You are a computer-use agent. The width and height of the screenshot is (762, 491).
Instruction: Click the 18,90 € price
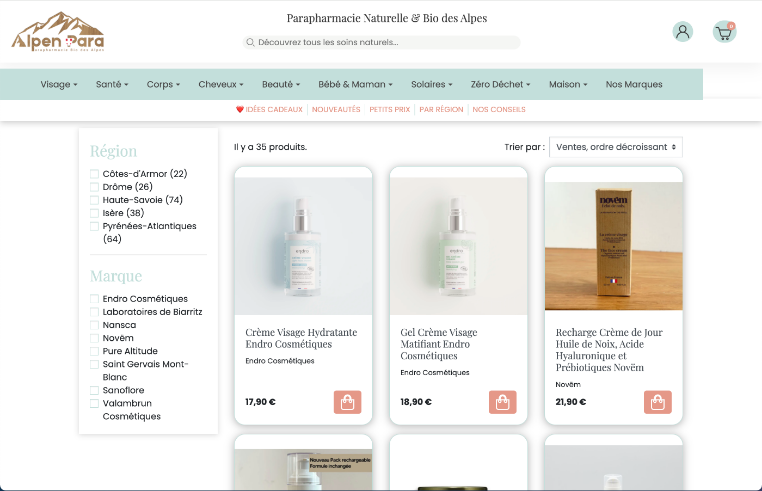click(416, 402)
